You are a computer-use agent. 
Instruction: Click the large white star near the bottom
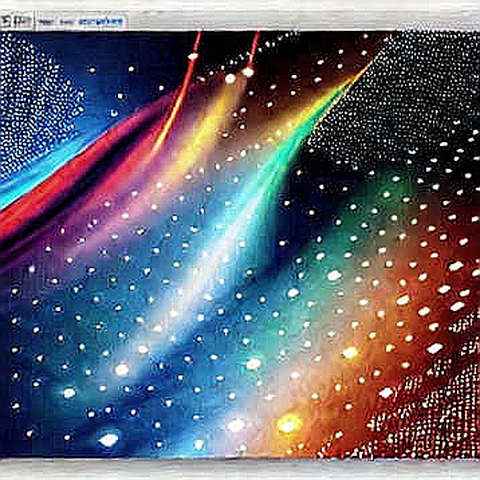tap(109, 440)
